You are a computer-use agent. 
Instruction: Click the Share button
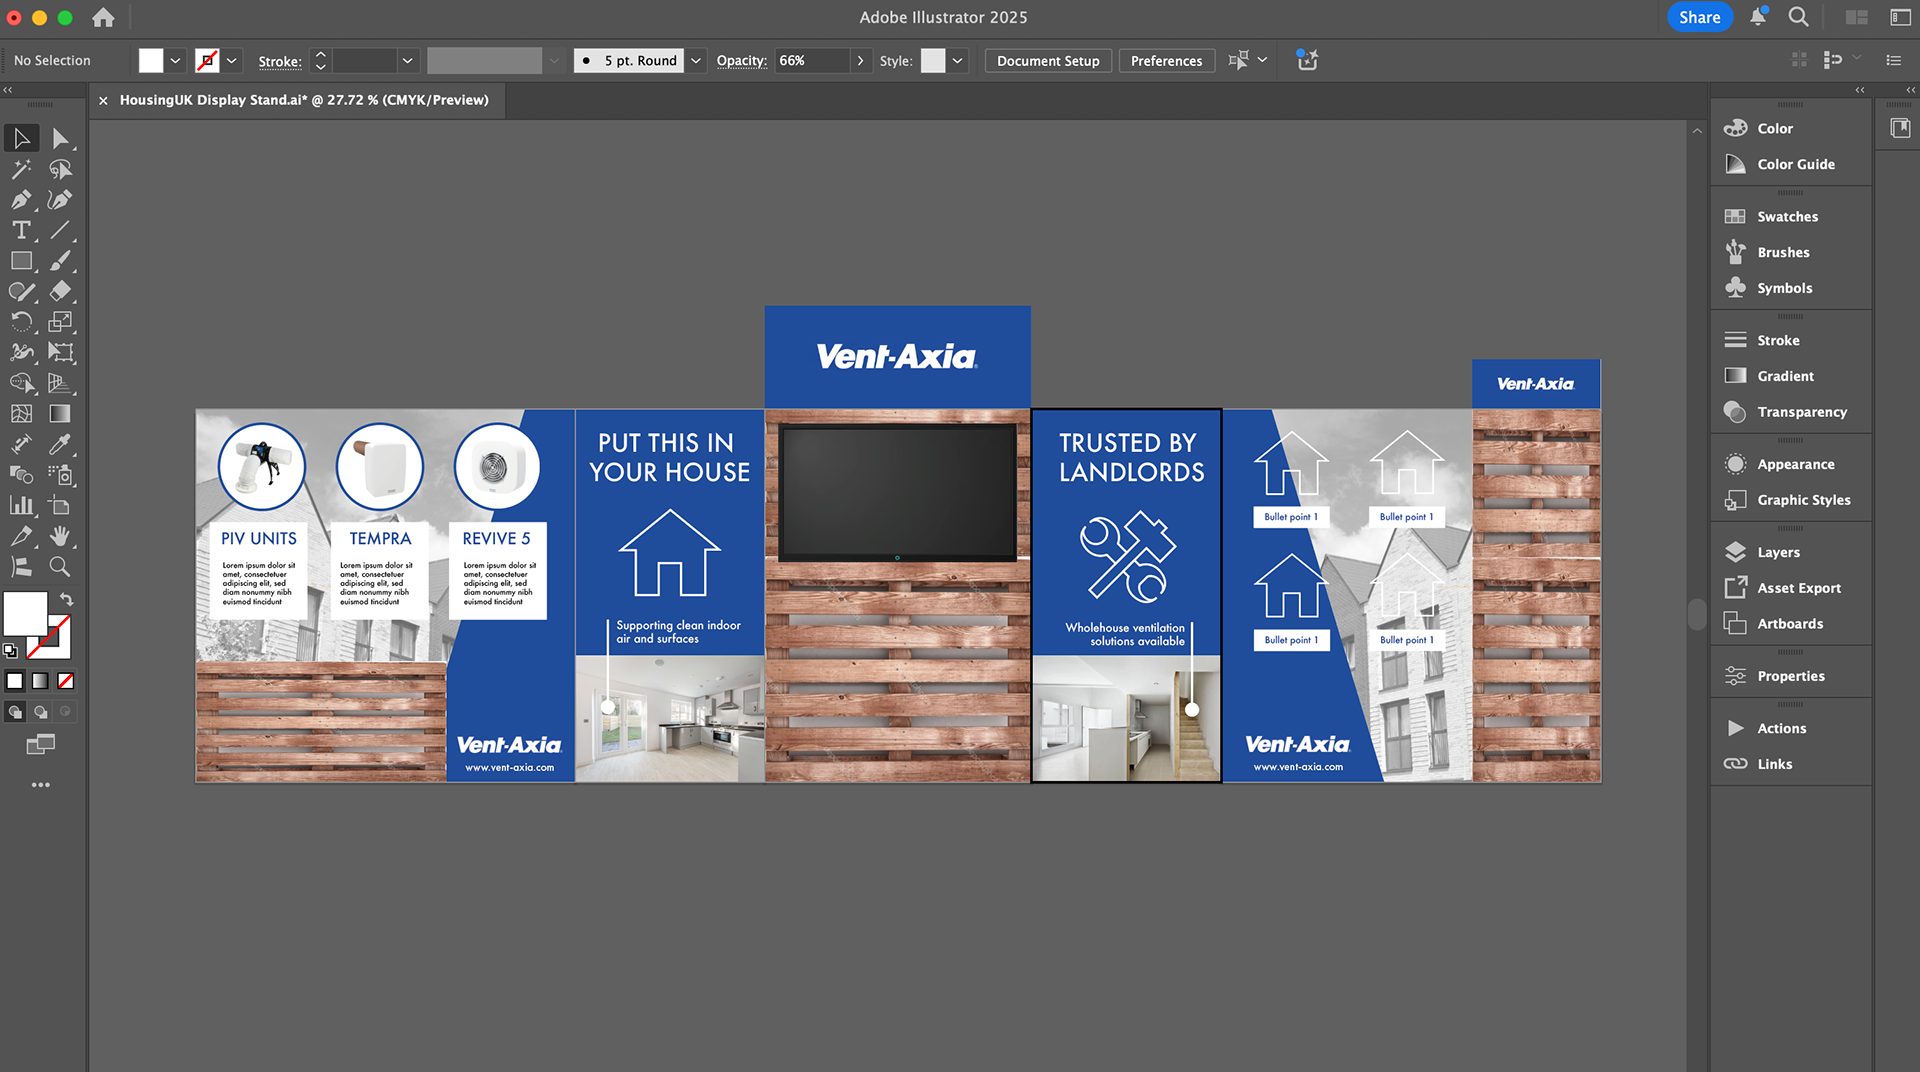tap(1699, 17)
